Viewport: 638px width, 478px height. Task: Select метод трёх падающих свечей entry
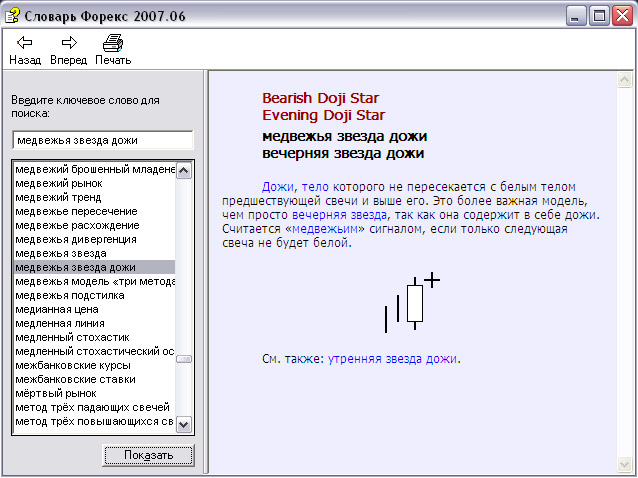click(x=95, y=407)
